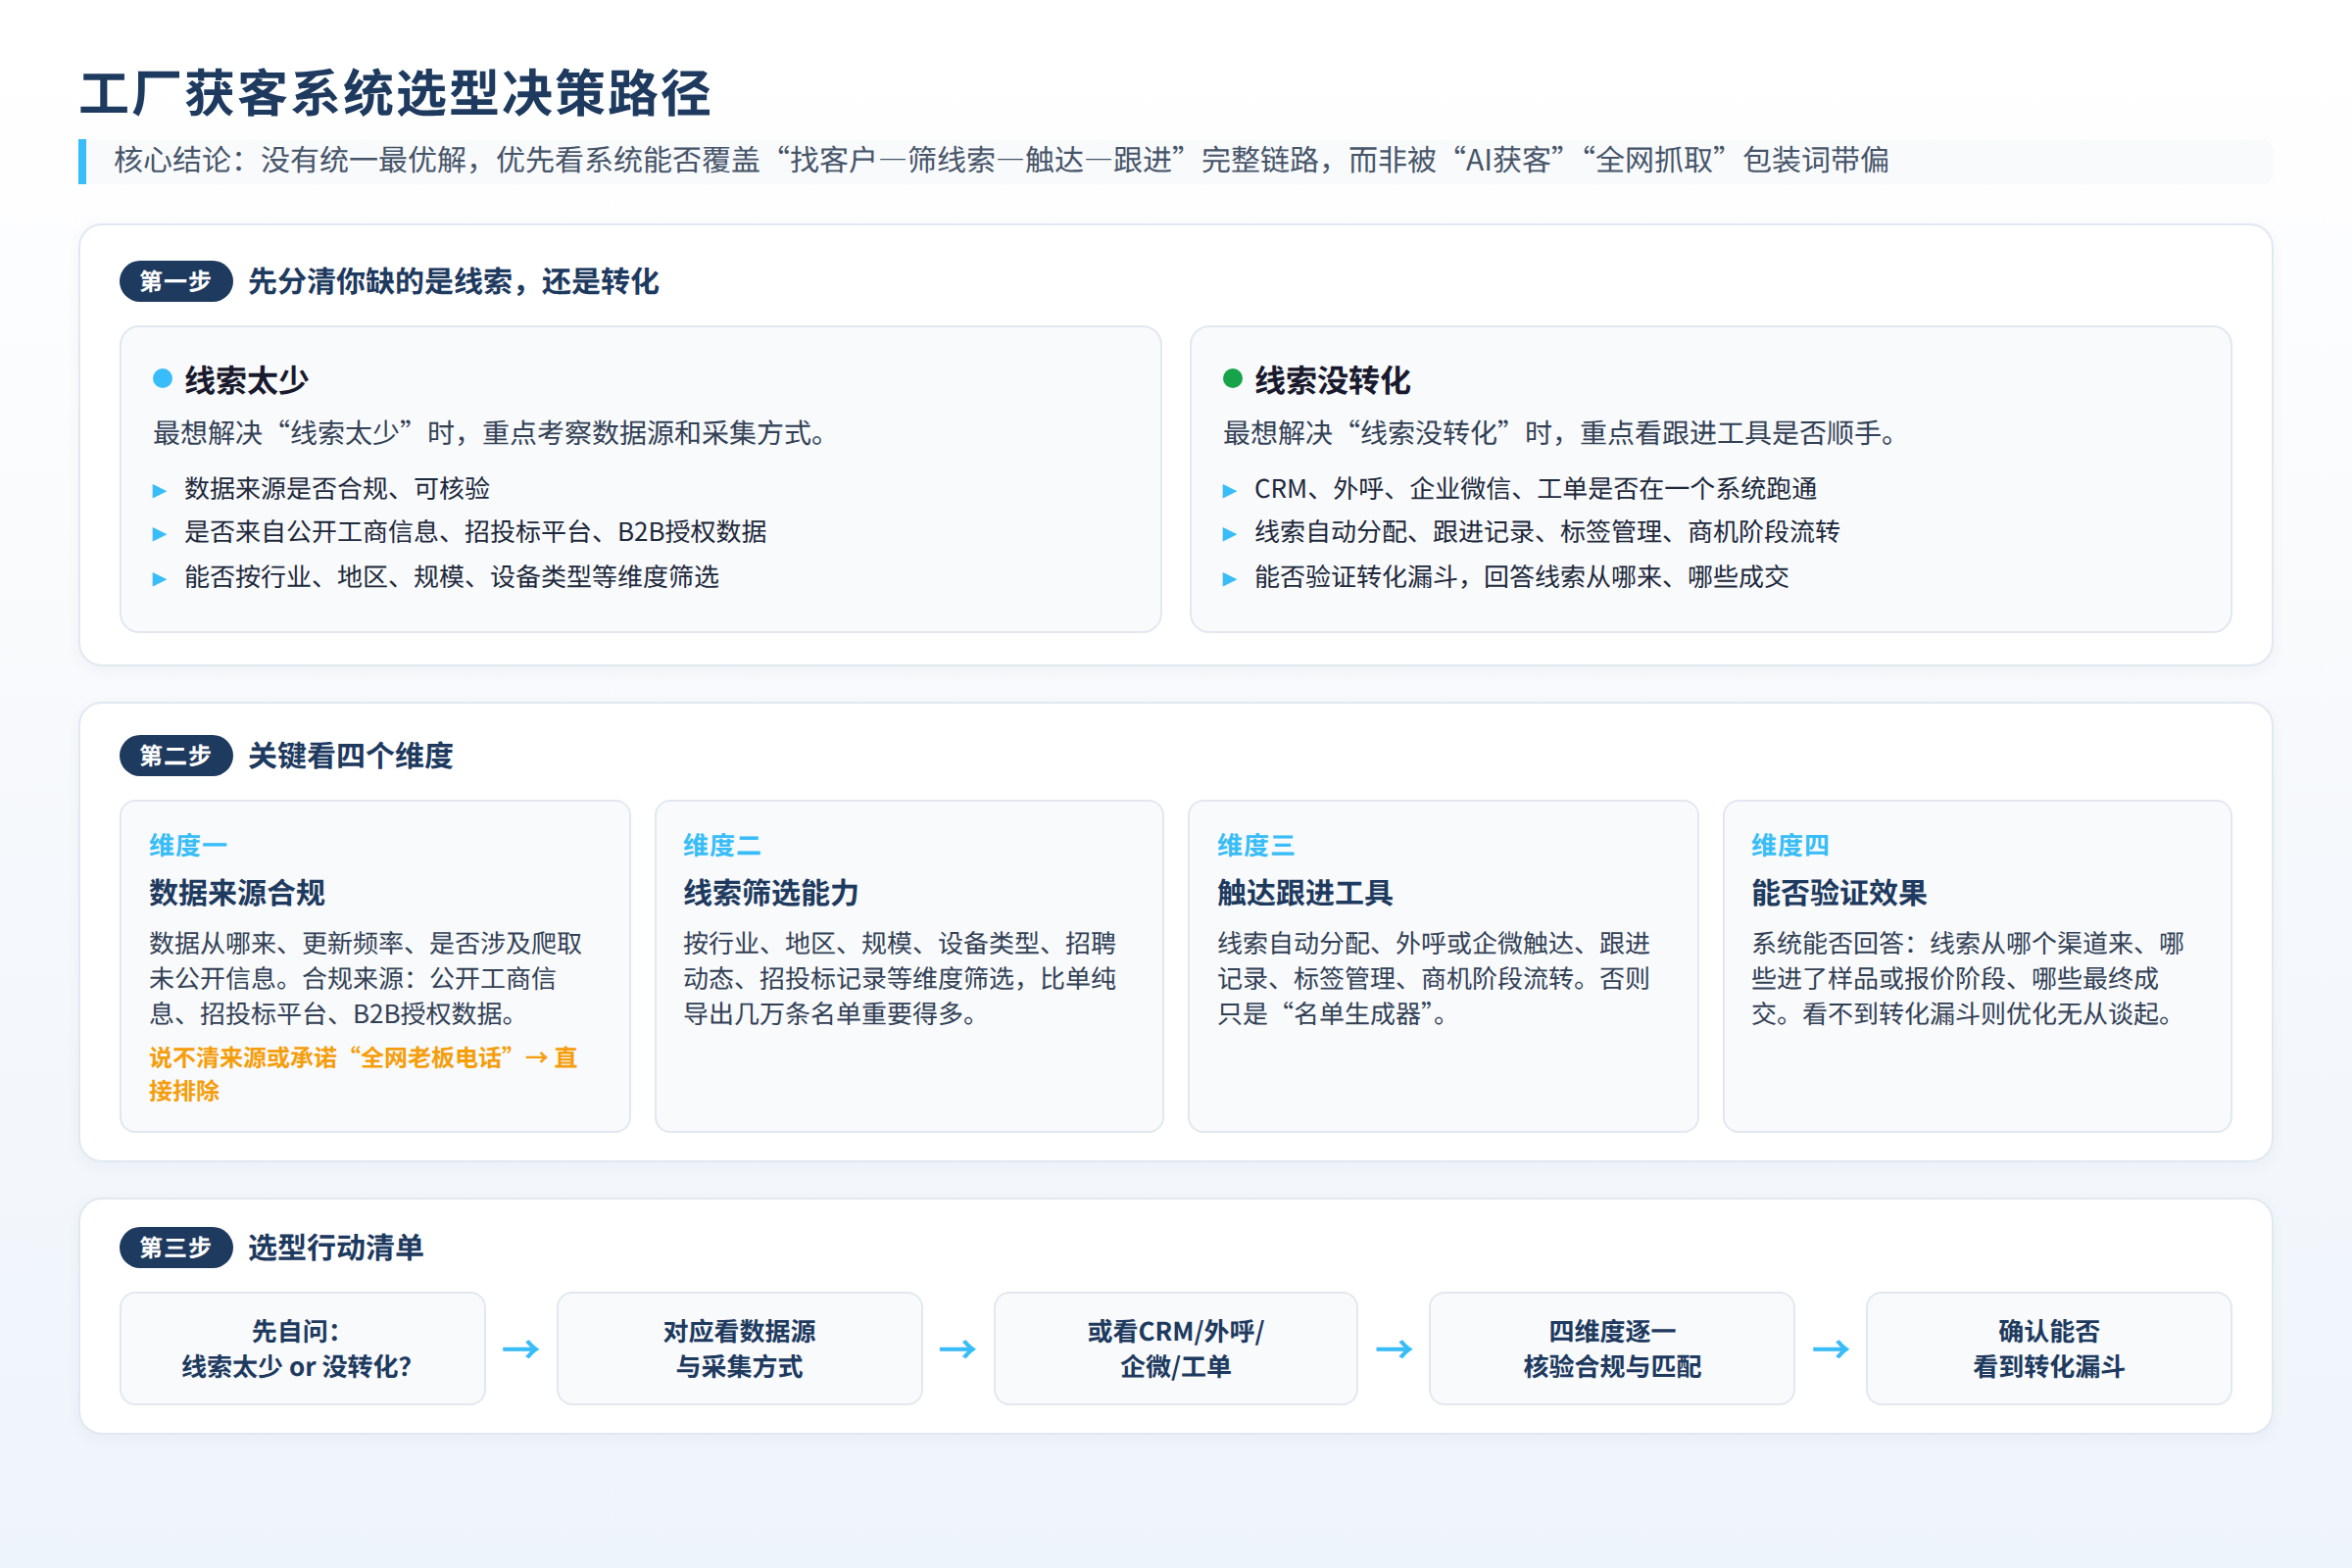Click the heading 选型行动清单
Screen dimensions: 2352x1568
(x=336, y=1247)
